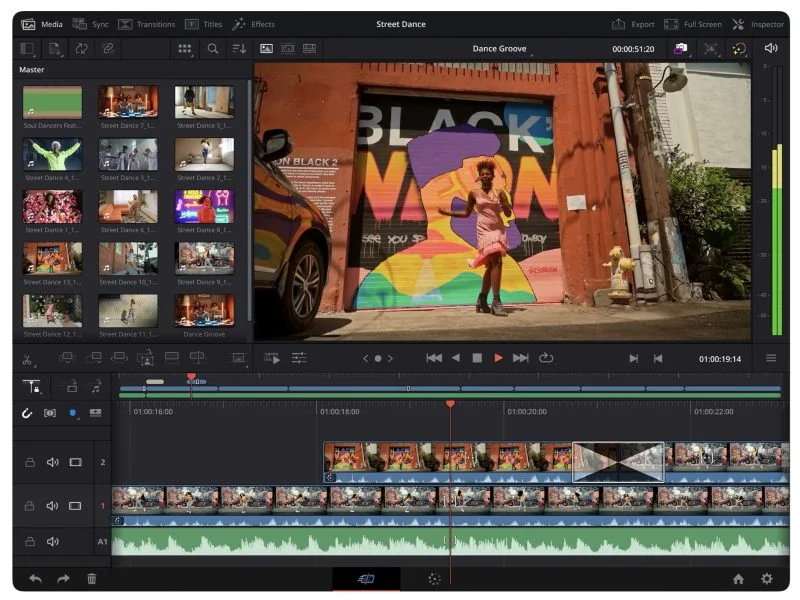Lock video track 2
The image size is (800, 600).
tap(30, 462)
